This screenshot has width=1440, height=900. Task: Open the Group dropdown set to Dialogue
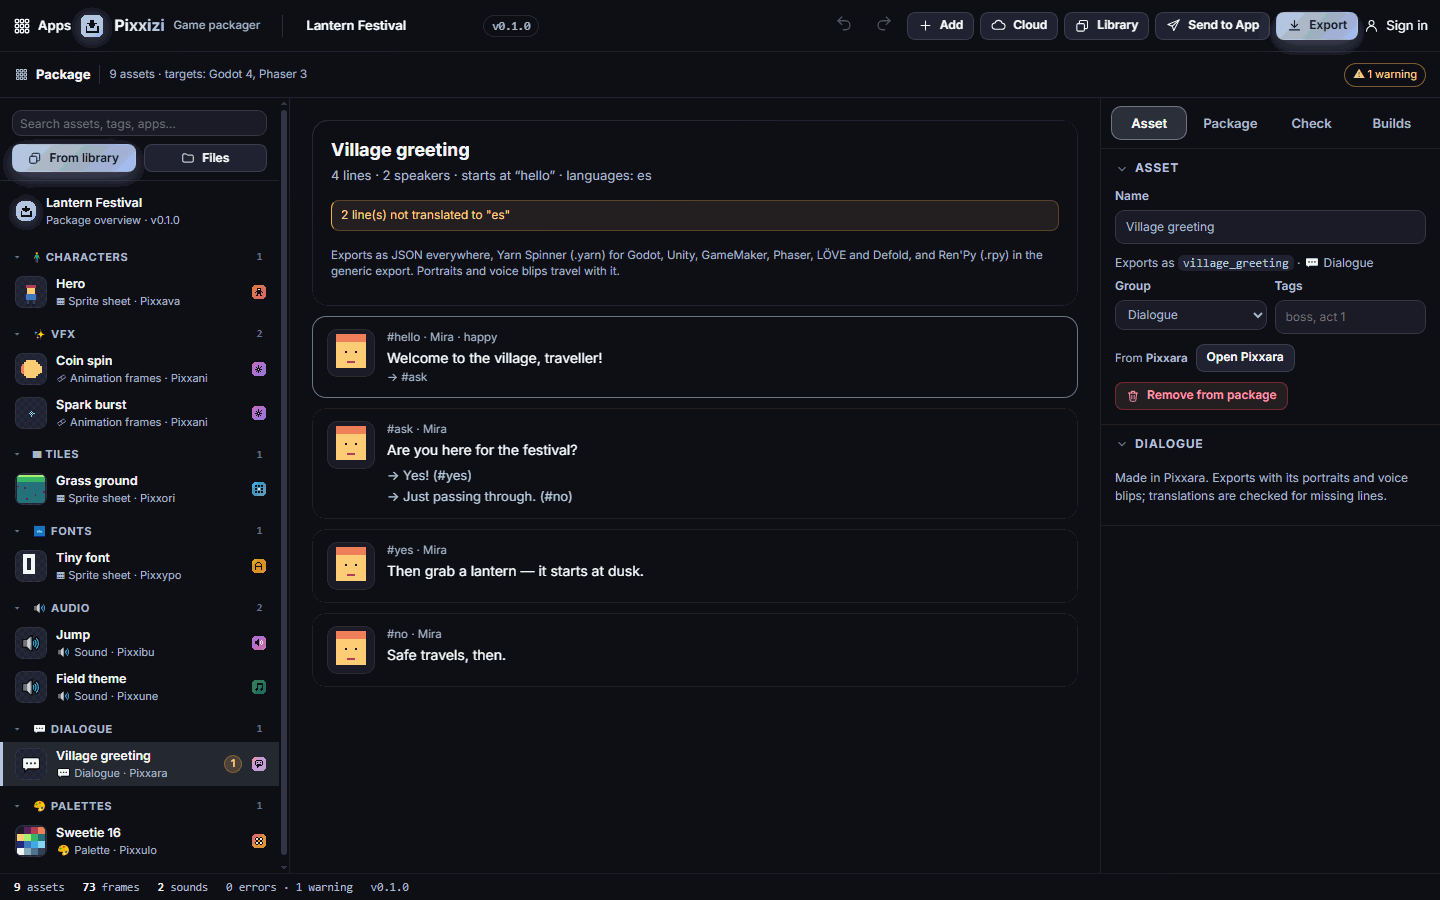[1191, 315]
